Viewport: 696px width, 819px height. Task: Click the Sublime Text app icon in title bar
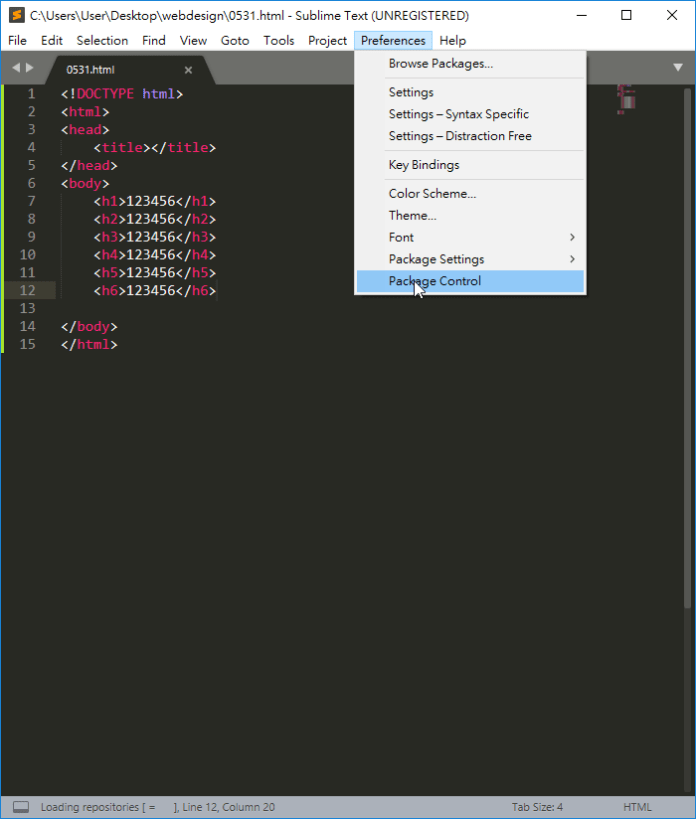click(15, 15)
